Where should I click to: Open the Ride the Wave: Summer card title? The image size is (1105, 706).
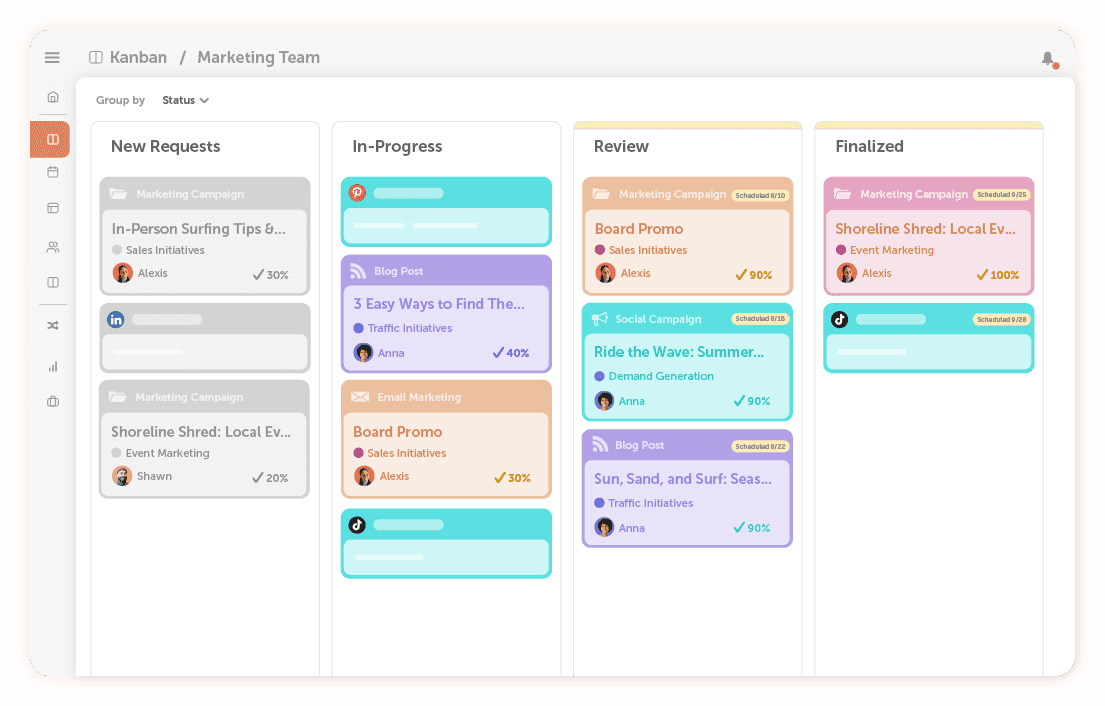coord(678,351)
